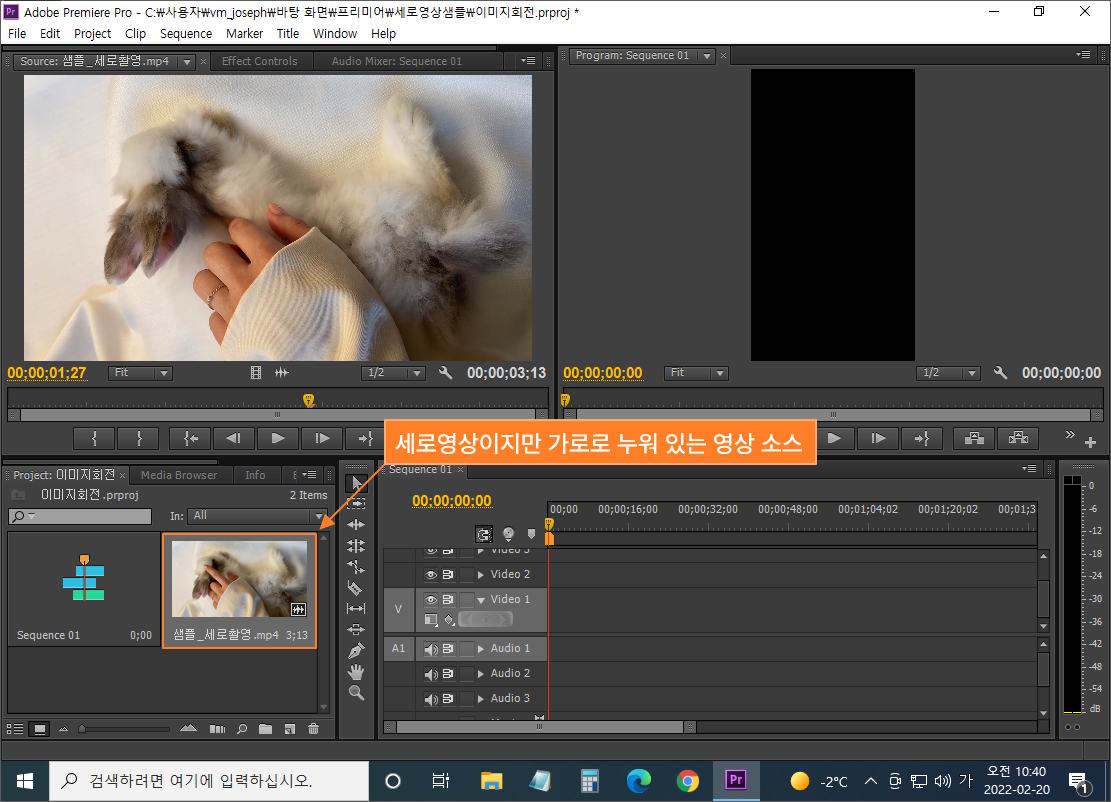The width and height of the screenshot is (1111, 802).
Task: Select the Pen tool
Action: (356, 650)
